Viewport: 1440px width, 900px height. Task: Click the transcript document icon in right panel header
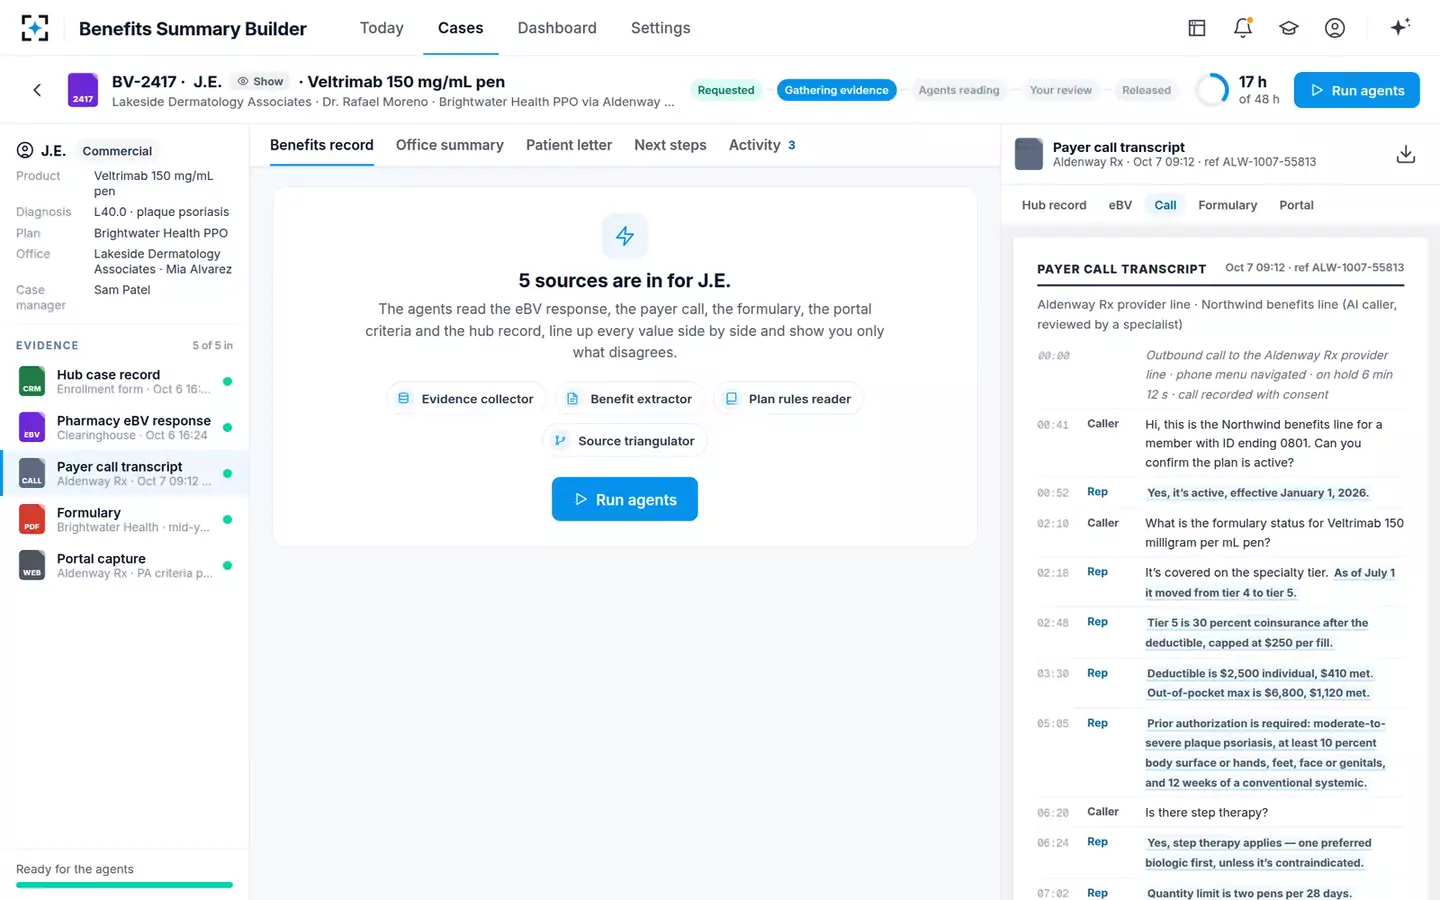1029,154
